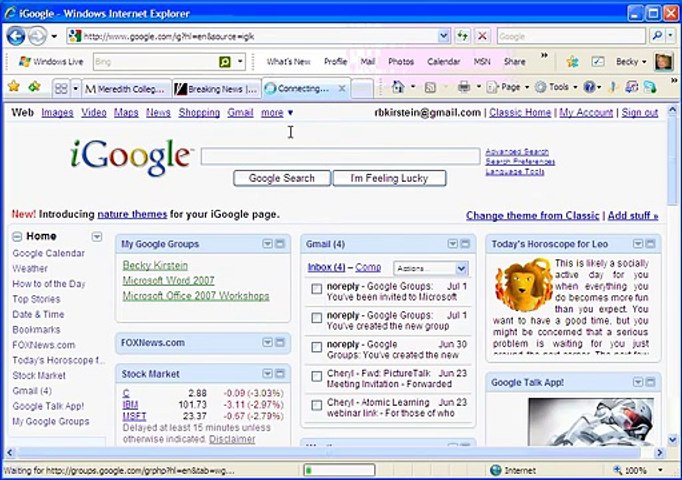Check the Cheryl Atomic Learning email checkbox
This screenshot has height=480, width=682.
click(317, 405)
